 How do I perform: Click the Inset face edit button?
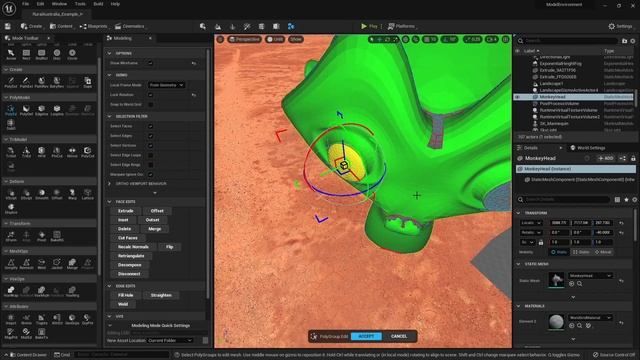[x=123, y=220]
